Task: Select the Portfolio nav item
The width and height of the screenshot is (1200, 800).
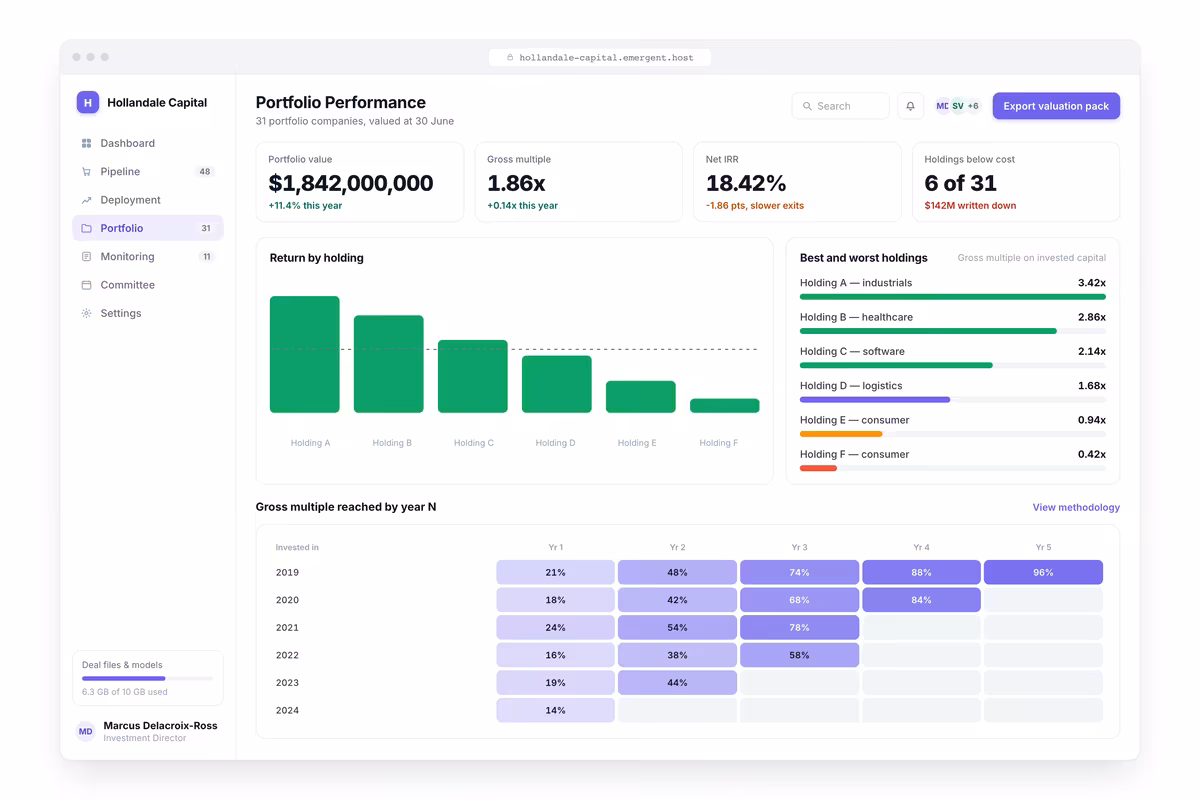Action: 148,228
